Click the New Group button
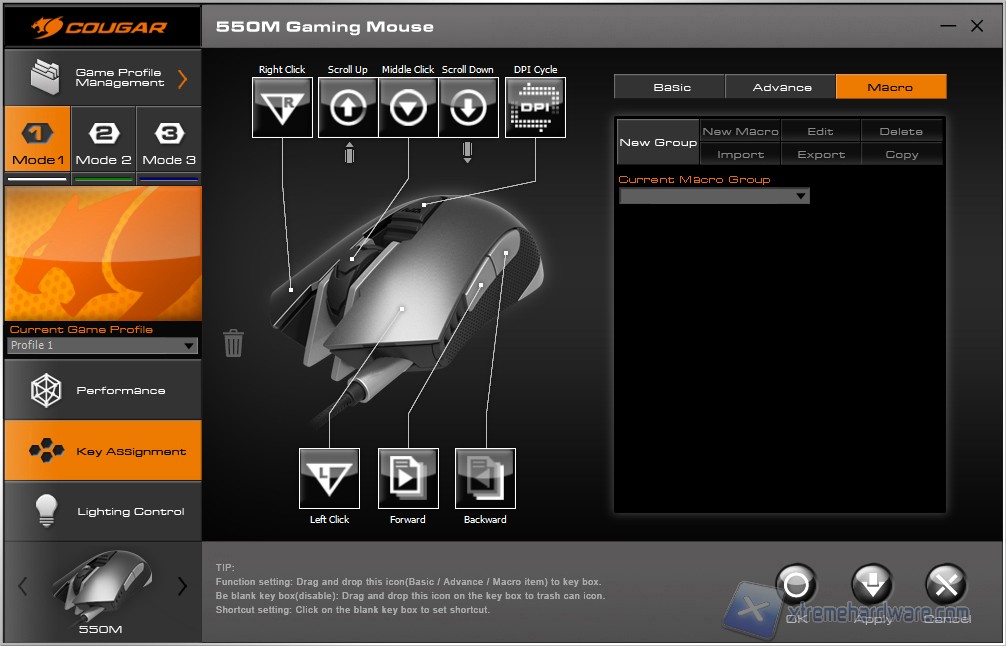 658,142
